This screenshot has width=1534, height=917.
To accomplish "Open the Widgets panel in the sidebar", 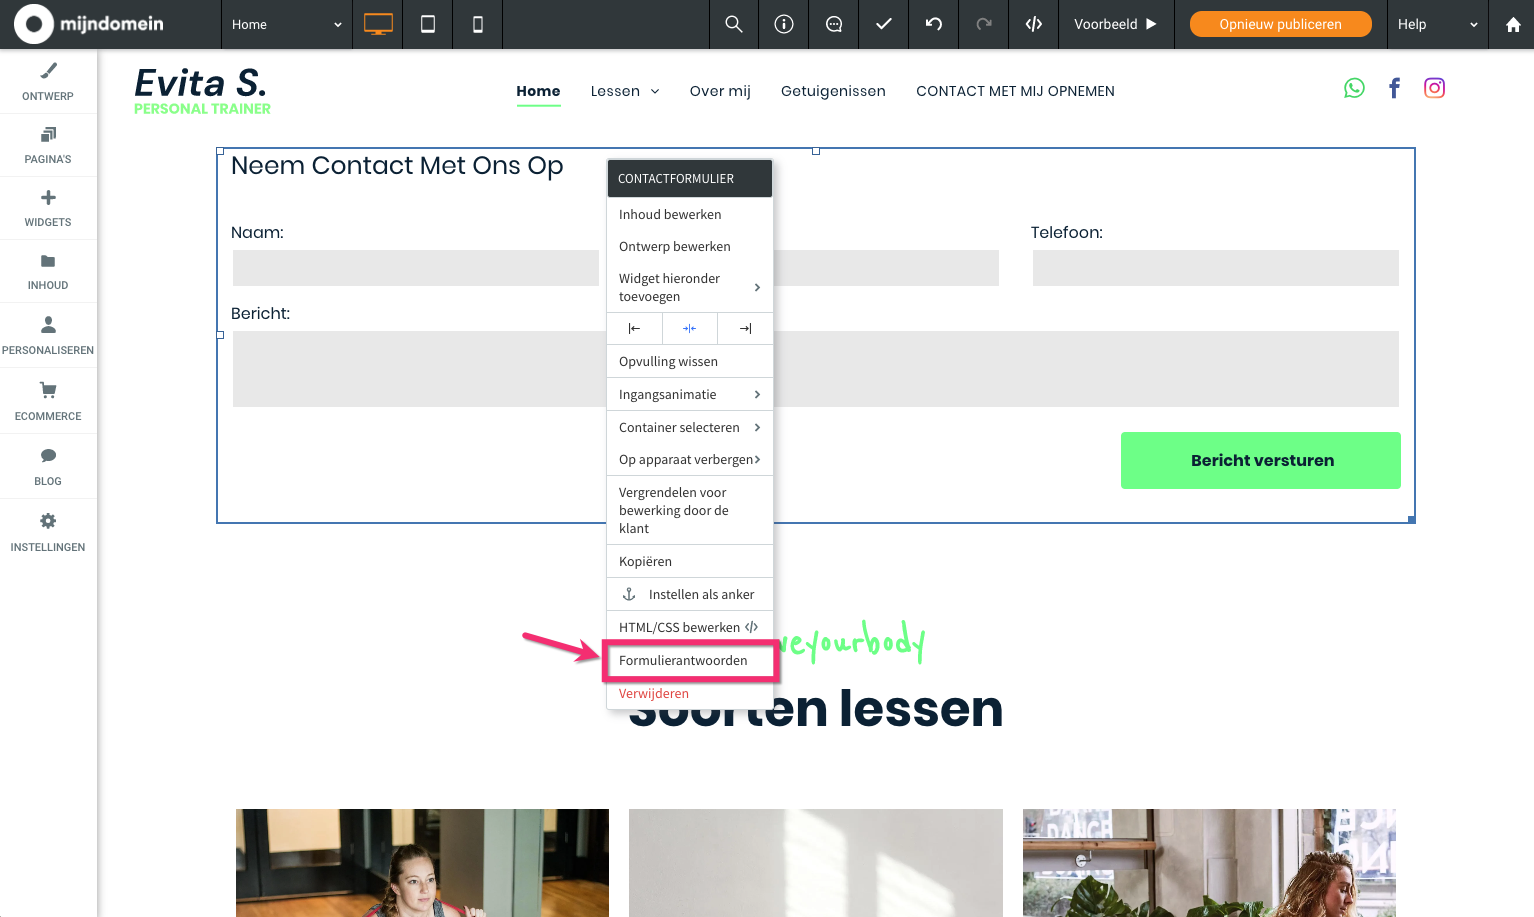I will click(48, 208).
